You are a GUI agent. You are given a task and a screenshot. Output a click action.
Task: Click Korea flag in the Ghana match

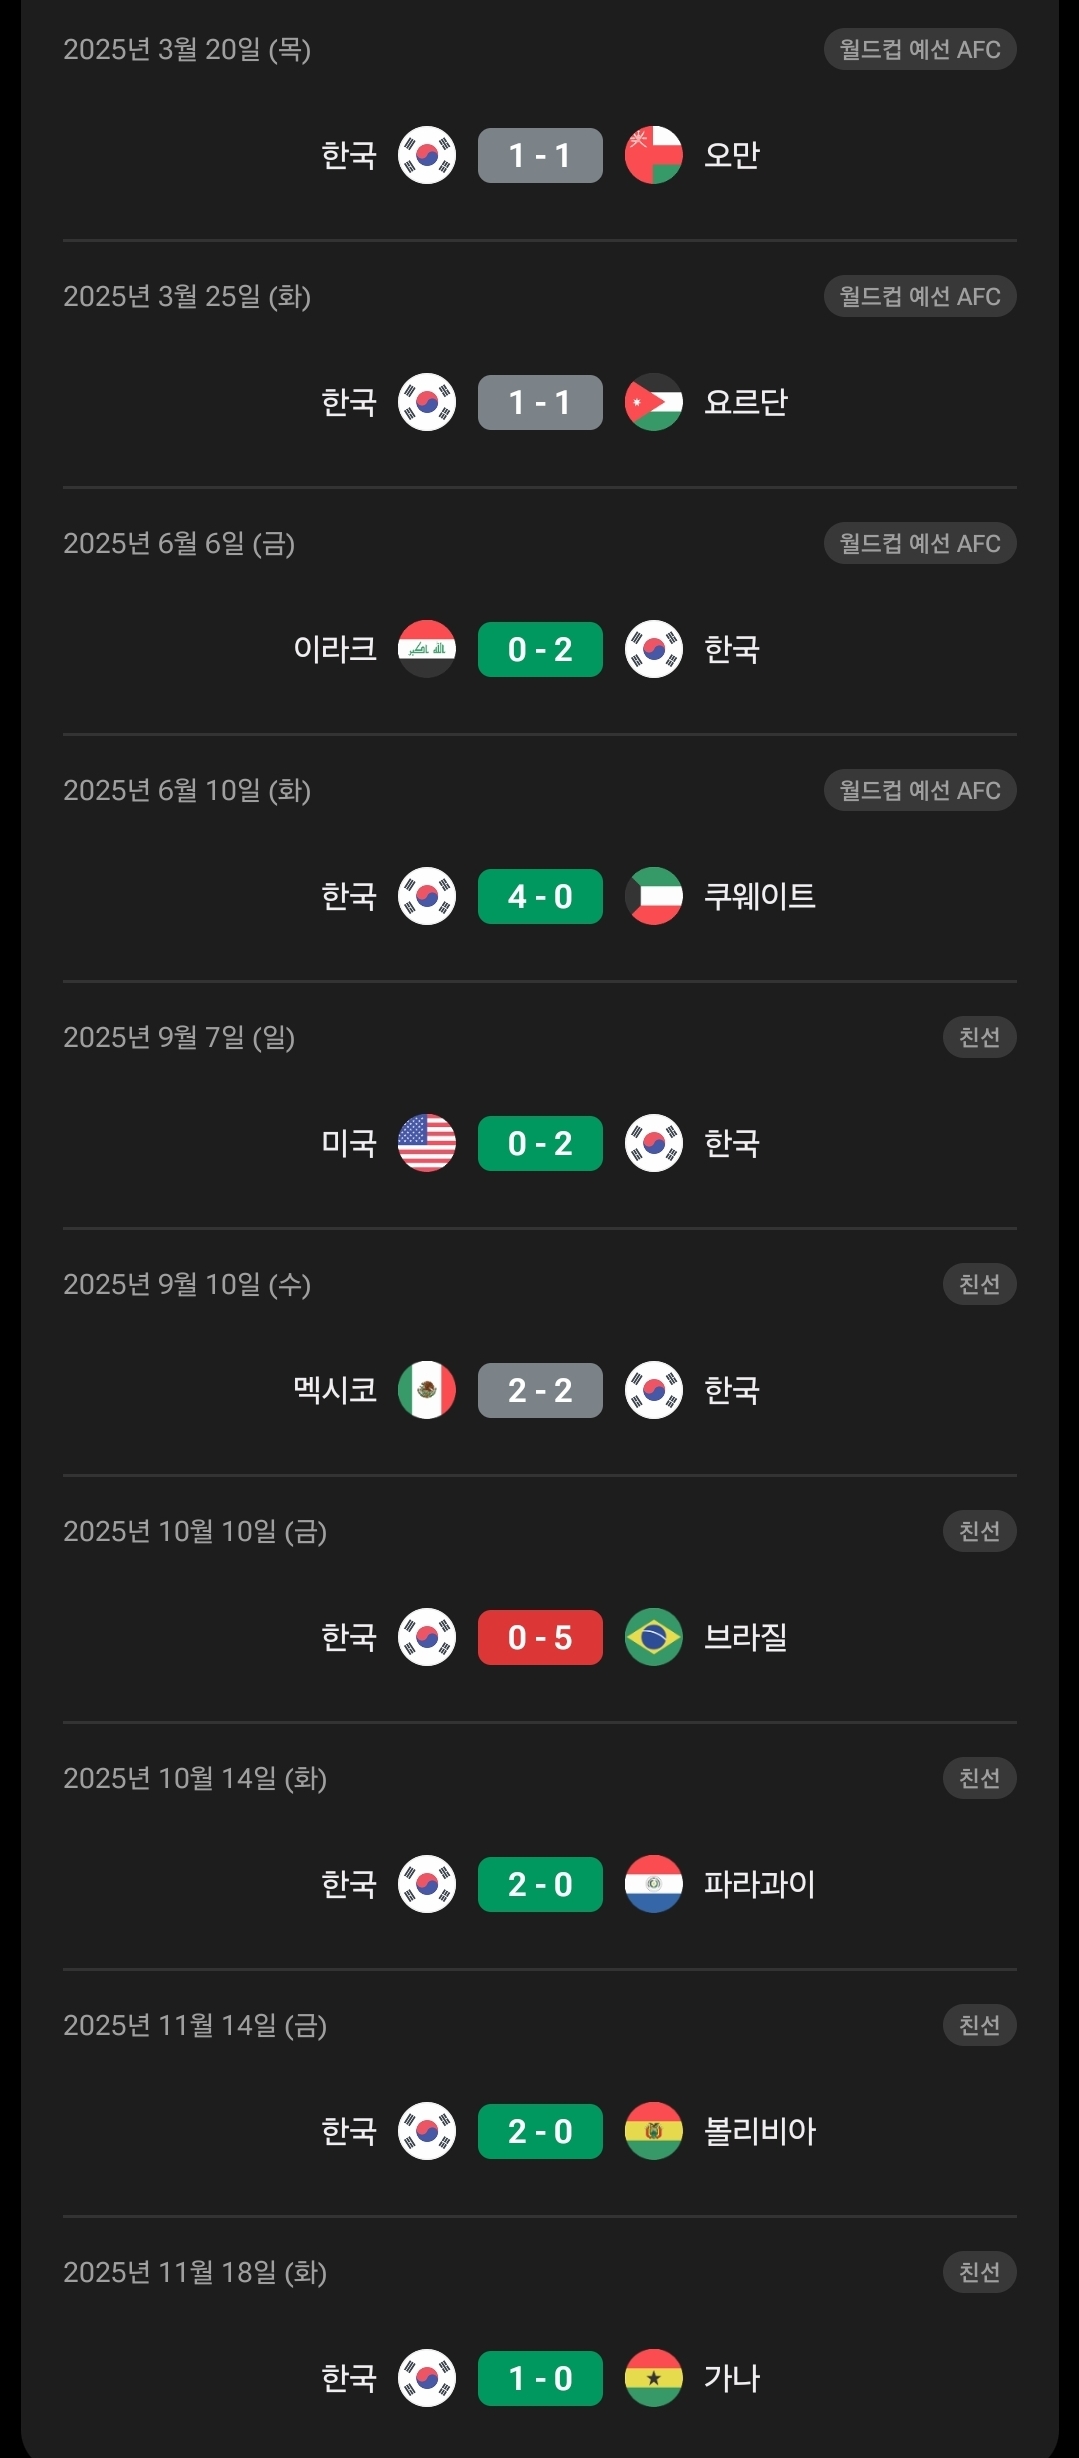[x=427, y=2378]
